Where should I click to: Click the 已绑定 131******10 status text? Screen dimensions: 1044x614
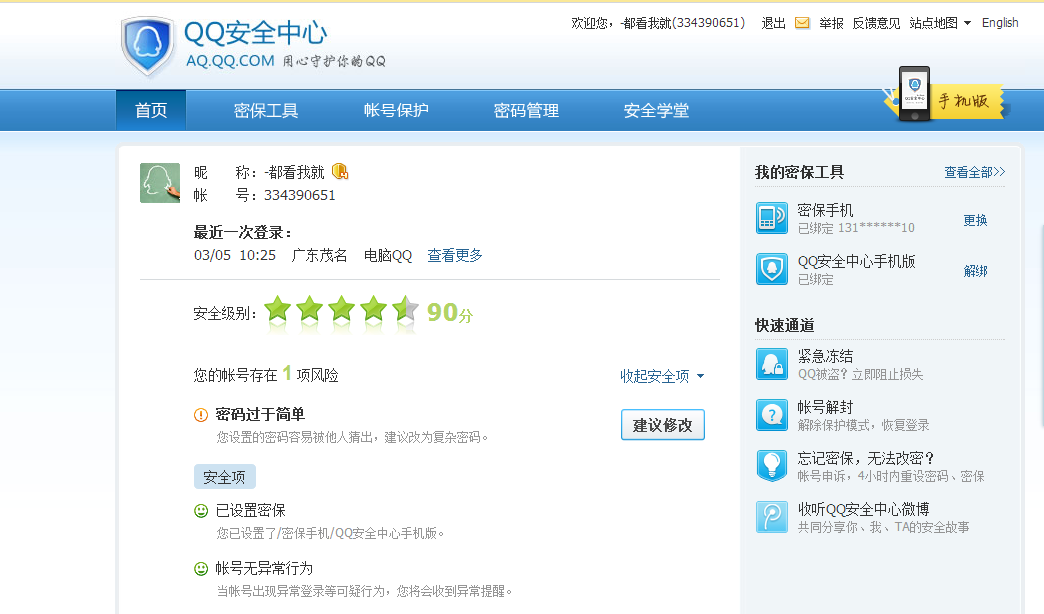click(x=856, y=228)
